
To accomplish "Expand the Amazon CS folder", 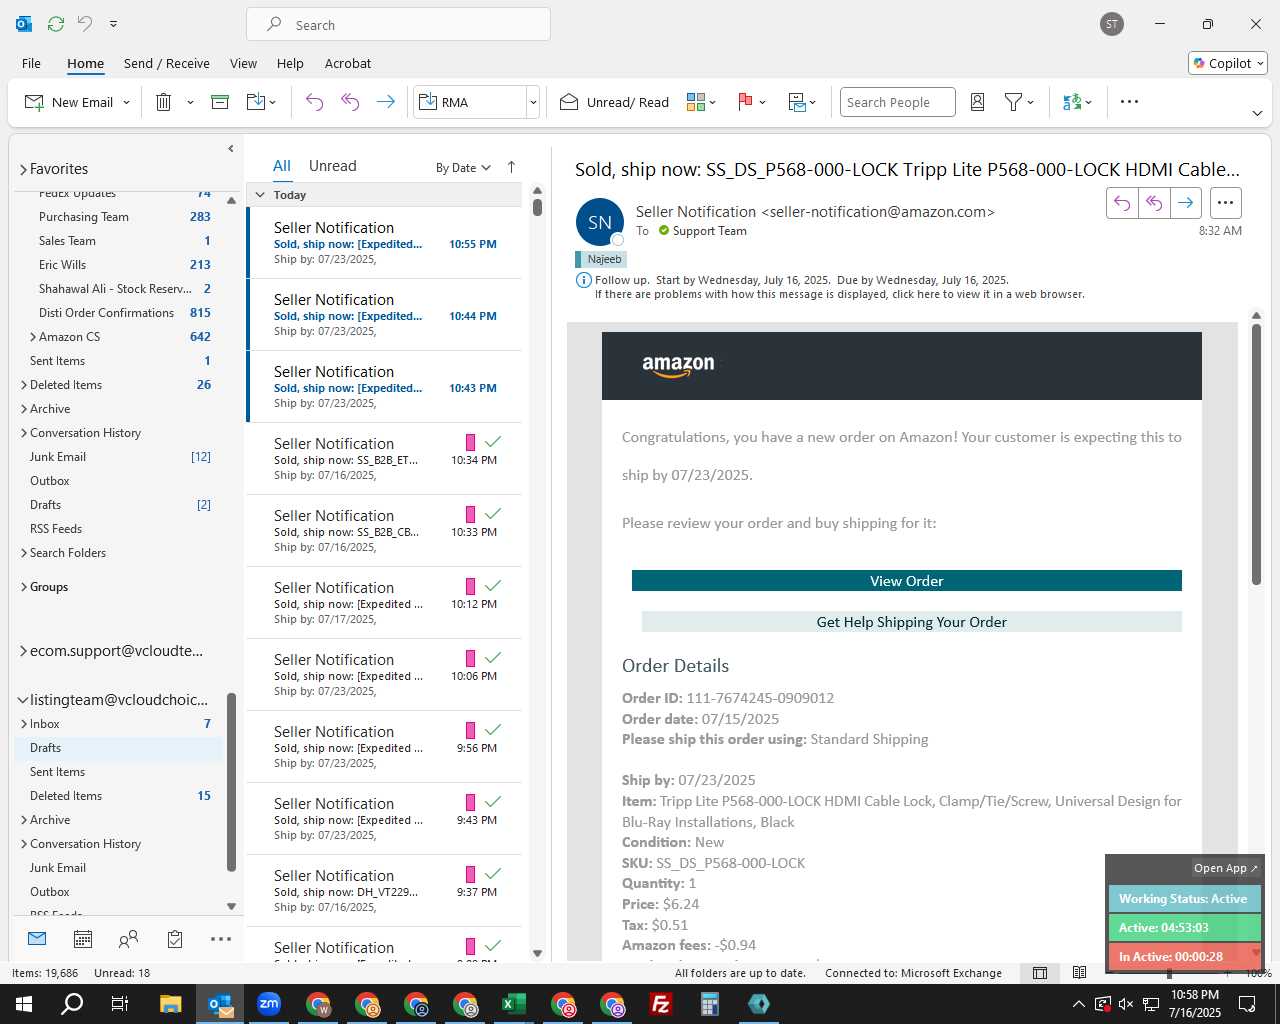I will click(x=33, y=337).
